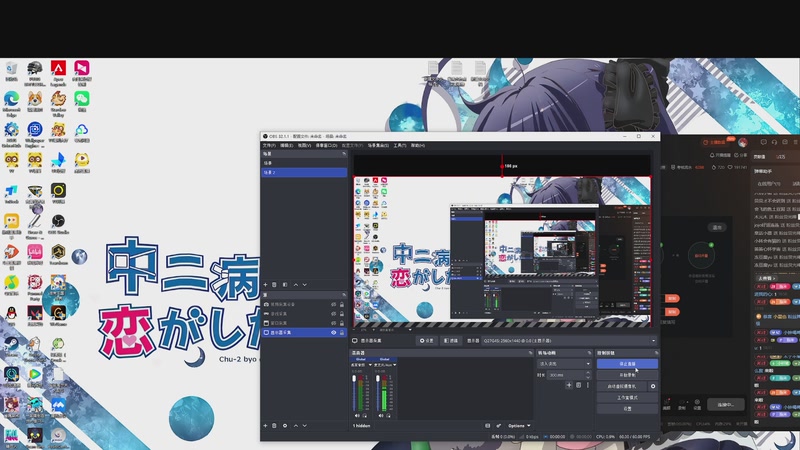Viewport: 800px width, 450px height.
Task: Open the Scene Collection menu in OBS
Action: click(378, 145)
